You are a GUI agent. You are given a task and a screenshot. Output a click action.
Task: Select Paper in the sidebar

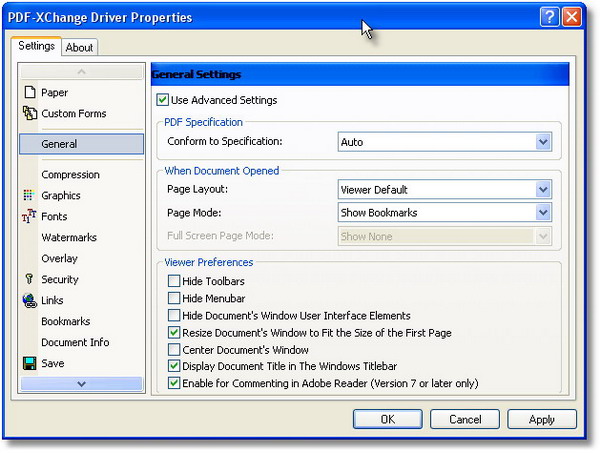pos(82,92)
